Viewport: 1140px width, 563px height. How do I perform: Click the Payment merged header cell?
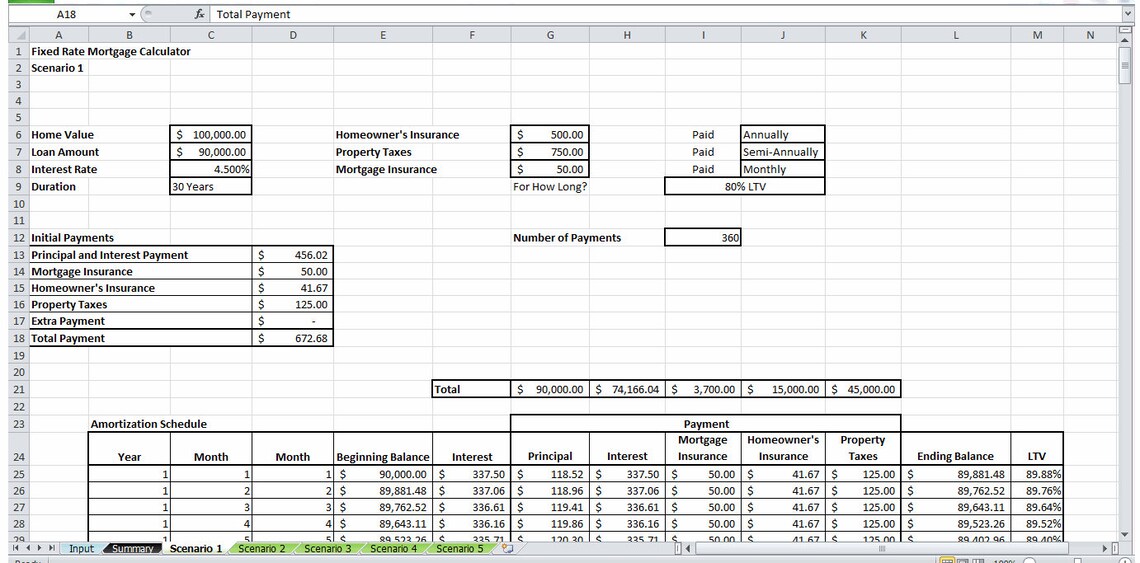[x=706, y=423]
